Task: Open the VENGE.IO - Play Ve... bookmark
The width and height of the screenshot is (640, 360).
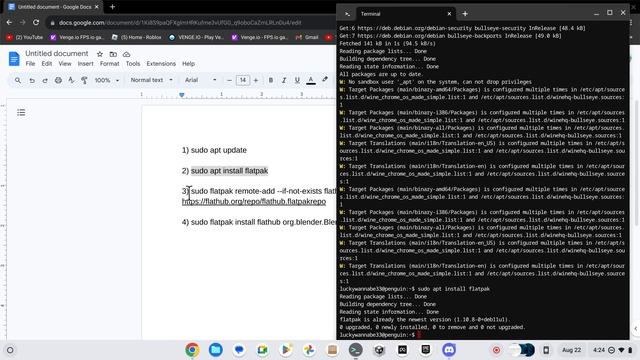Action: pyautogui.click(x=196, y=37)
